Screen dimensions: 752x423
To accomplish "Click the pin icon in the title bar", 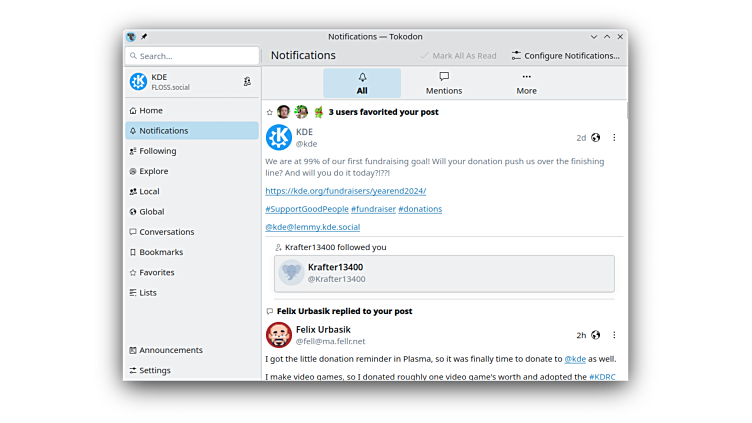I will pos(144,36).
